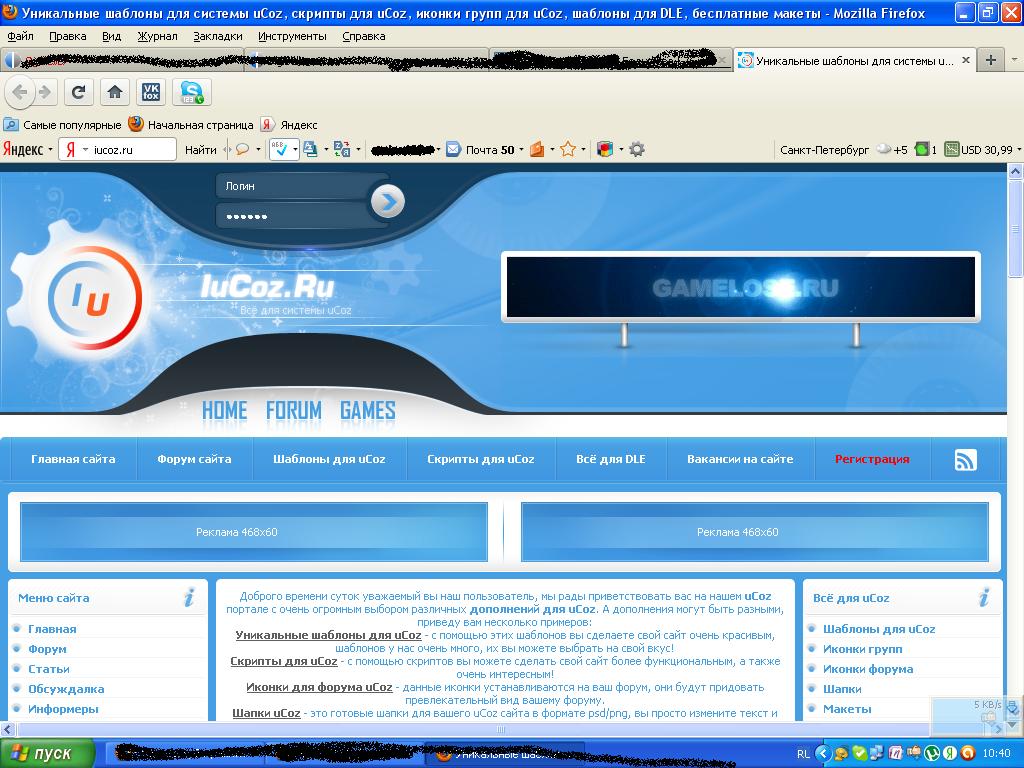This screenshot has height=768, width=1024.
Task: Expand the wallet icon dropdown arrow
Action: pyautogui.click(x=552, y=150)
